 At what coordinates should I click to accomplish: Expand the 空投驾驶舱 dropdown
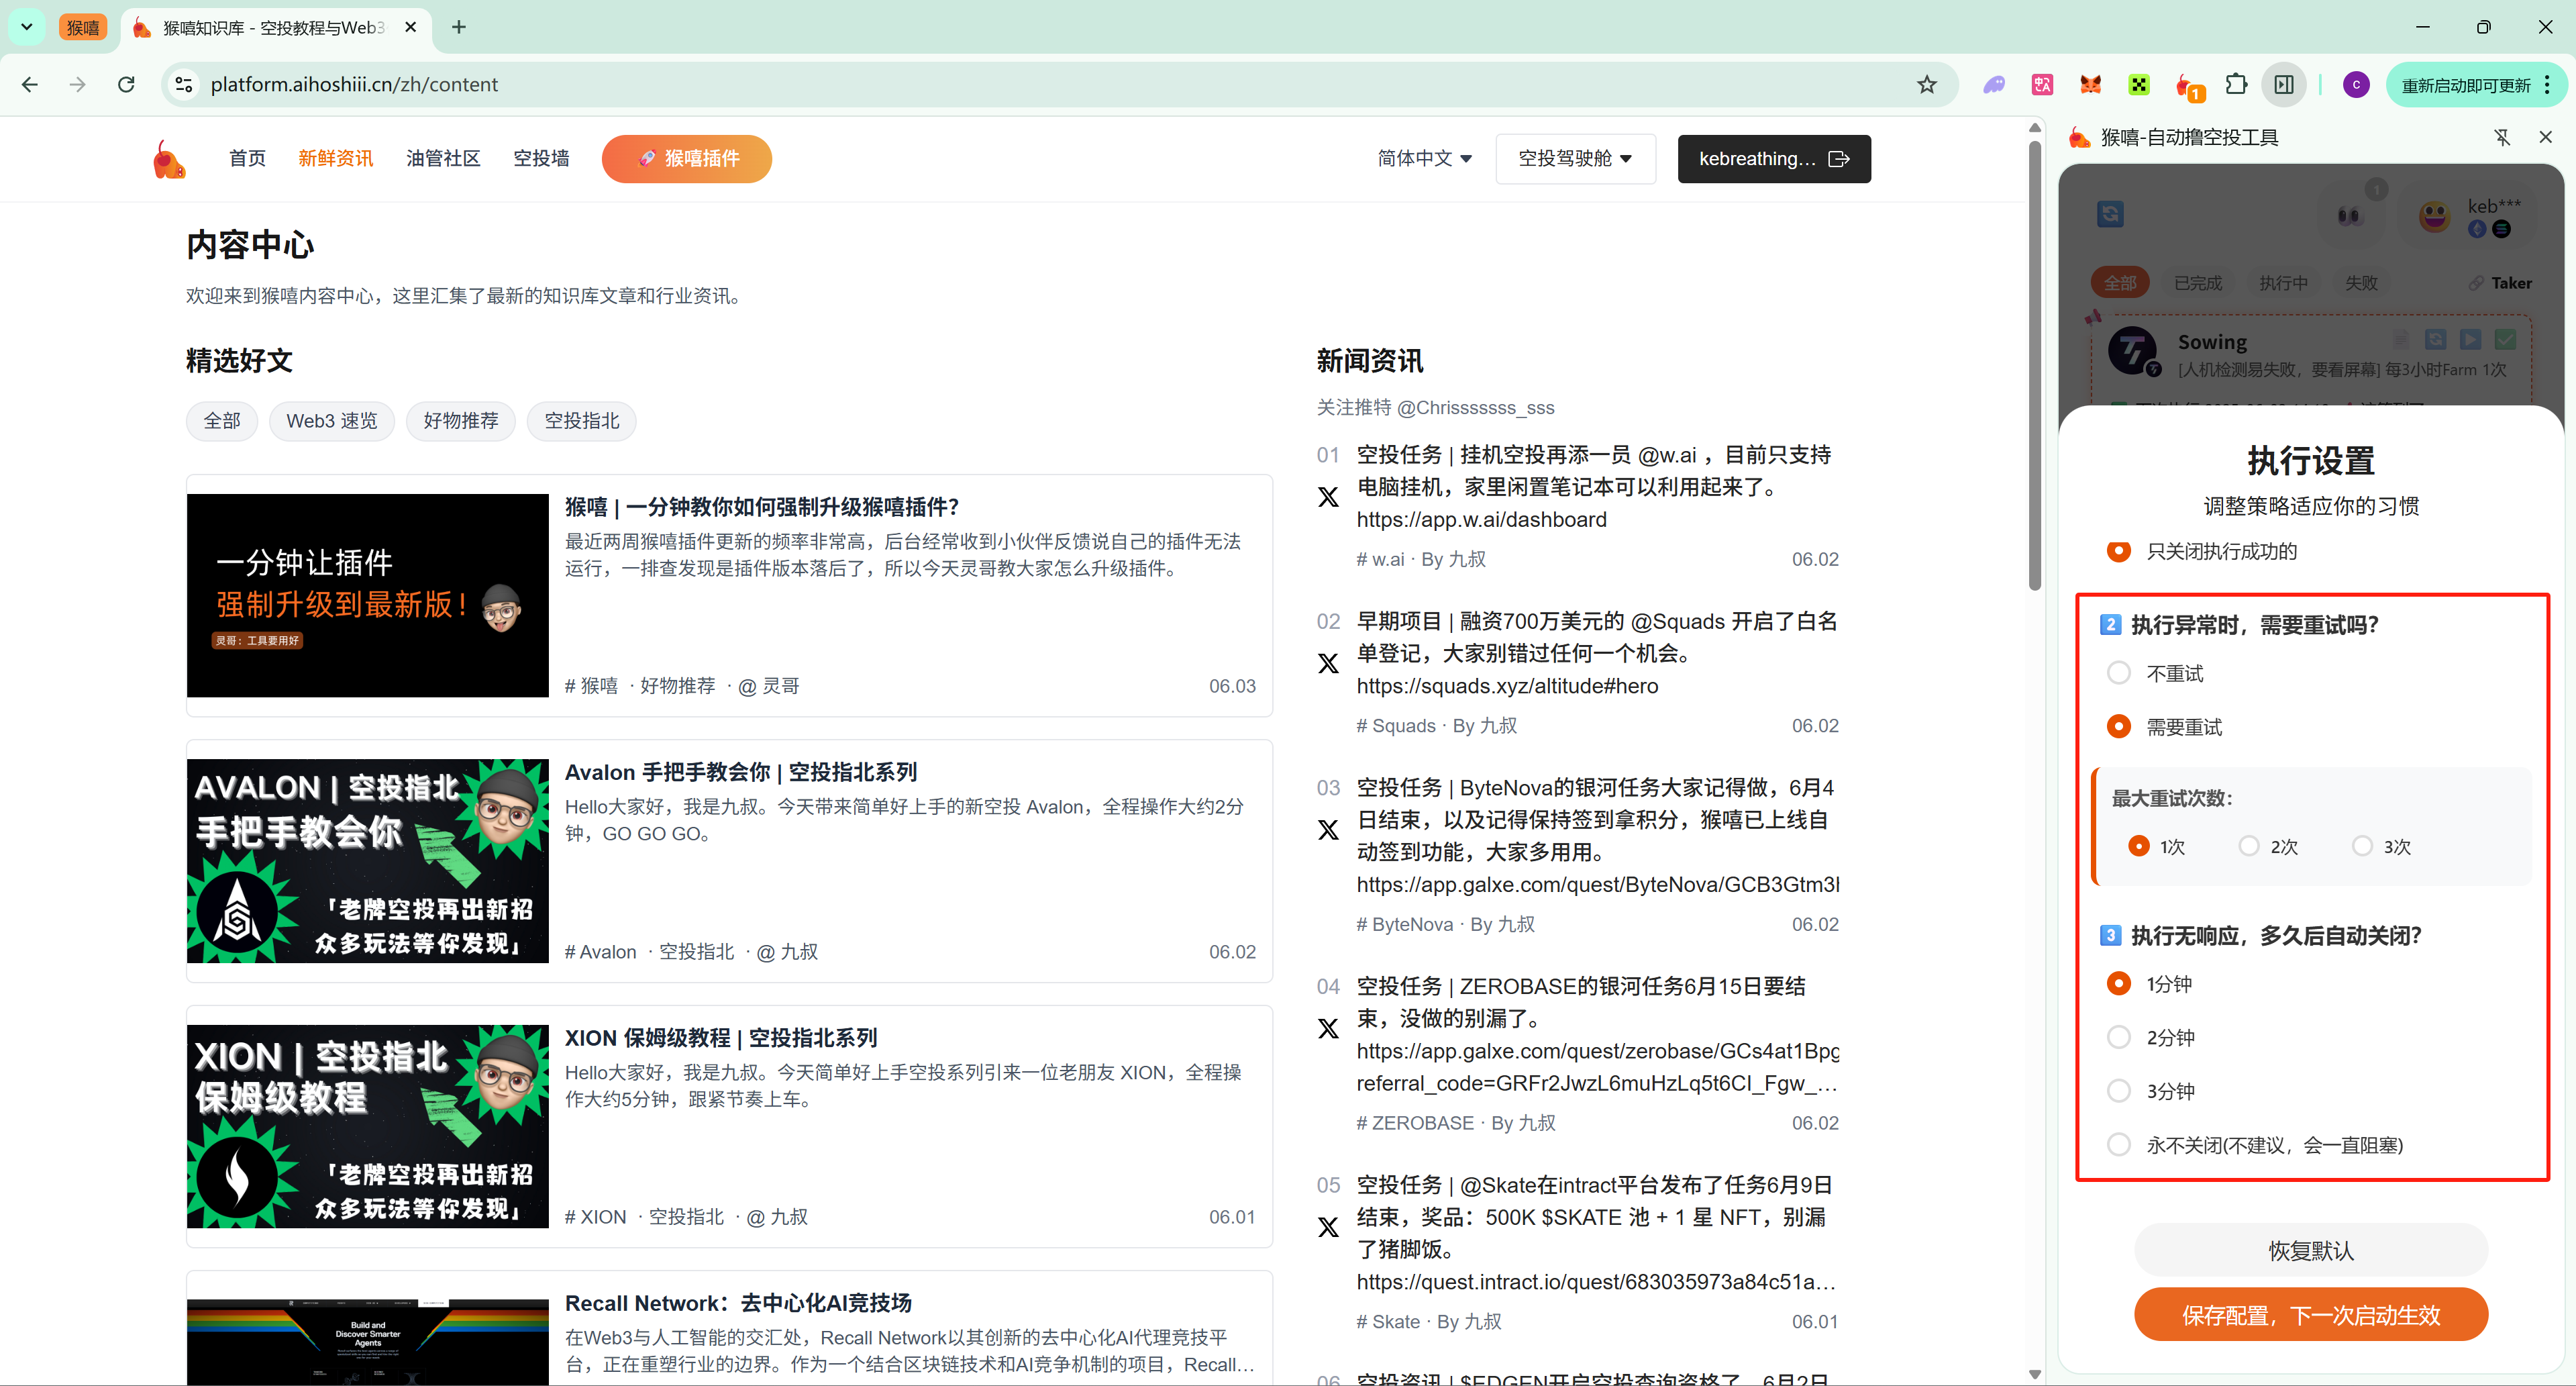(x=1575, y=158)
